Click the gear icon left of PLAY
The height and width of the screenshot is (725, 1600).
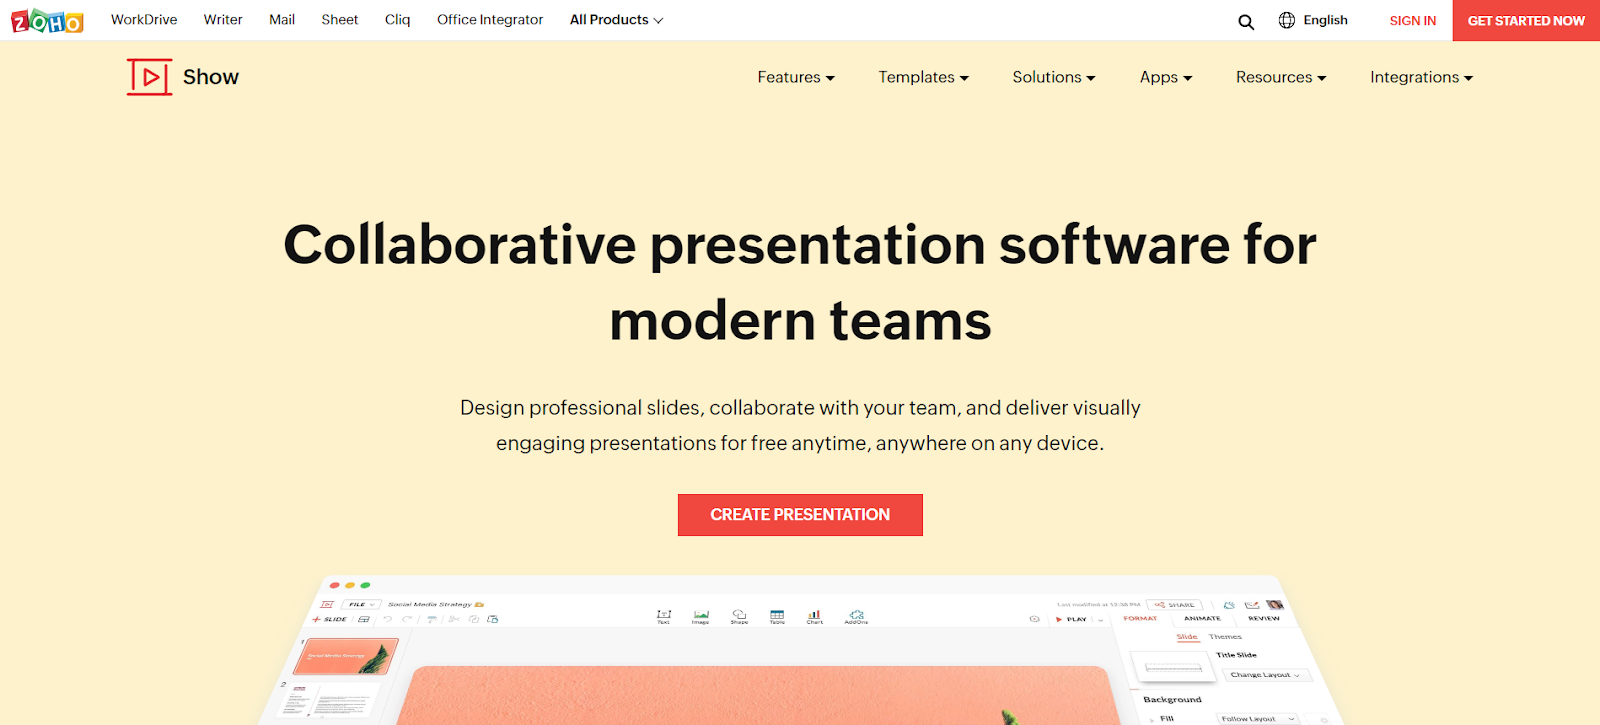[x=1034, y=619]
